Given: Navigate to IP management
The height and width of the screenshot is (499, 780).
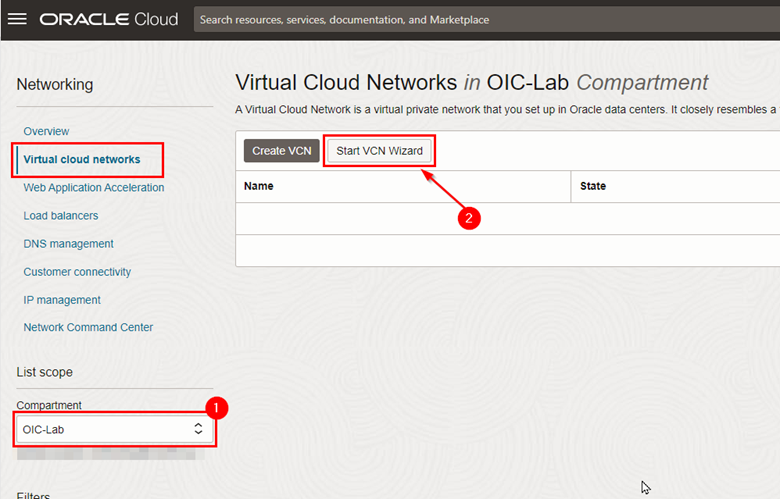Looking at the screenshot, I should click(62, 300).
